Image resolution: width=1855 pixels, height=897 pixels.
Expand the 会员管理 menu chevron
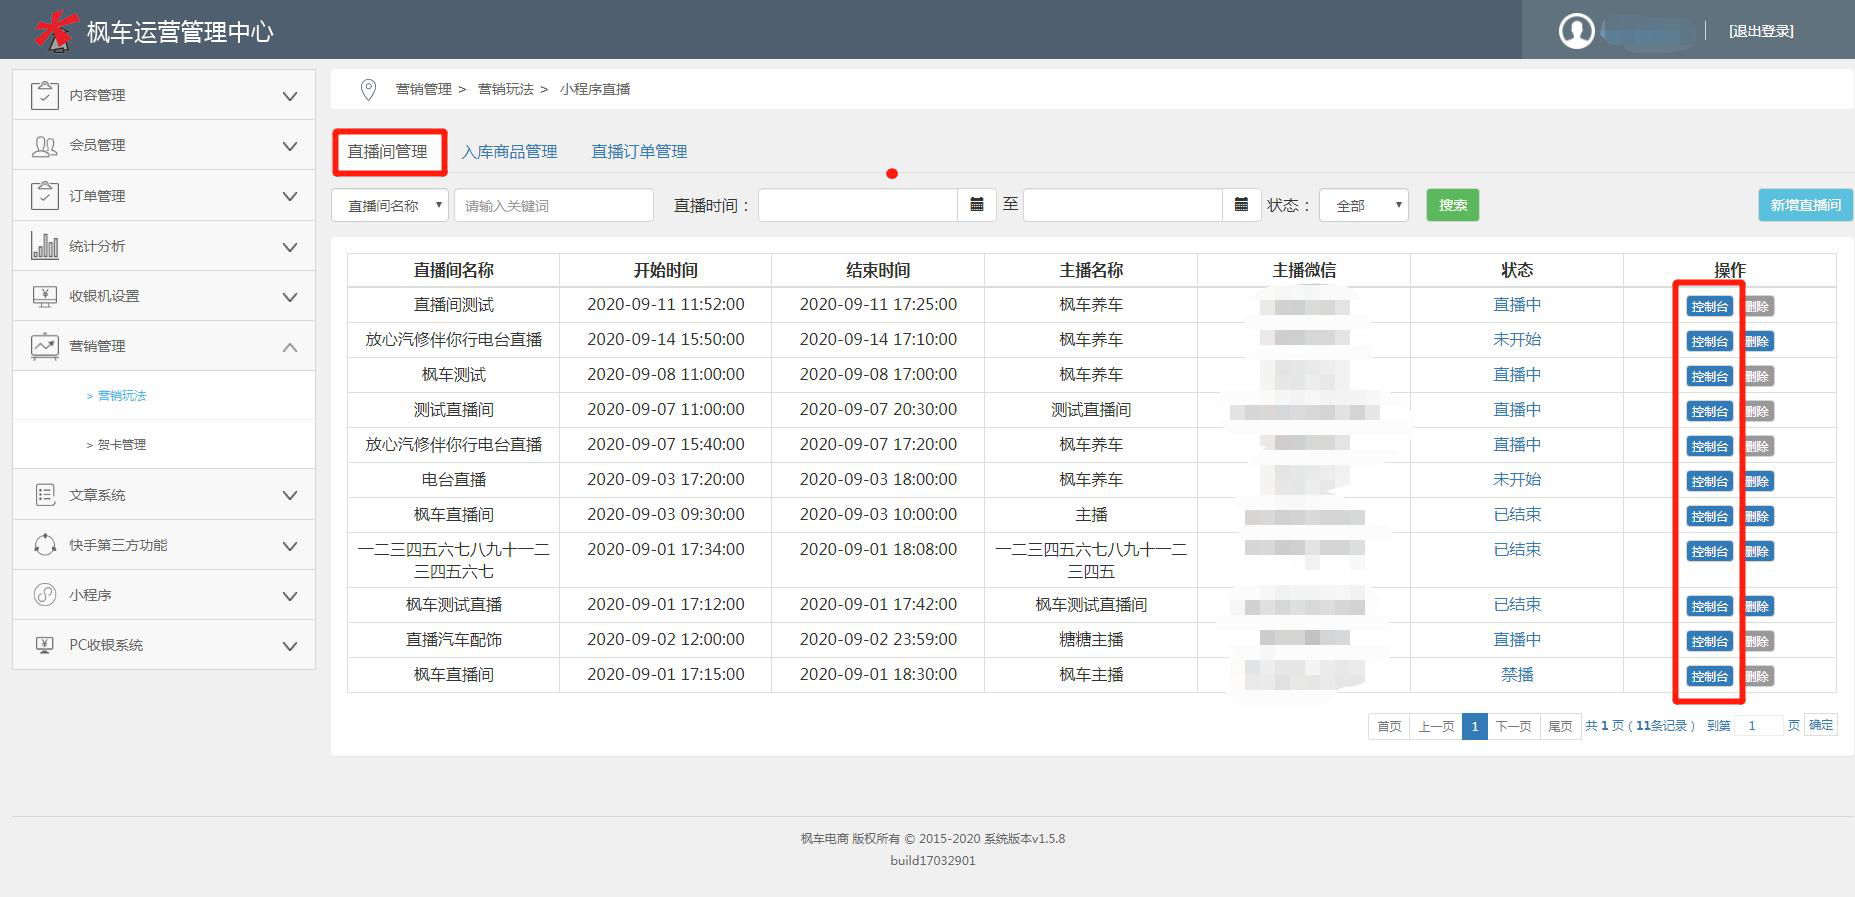point(290,146)
